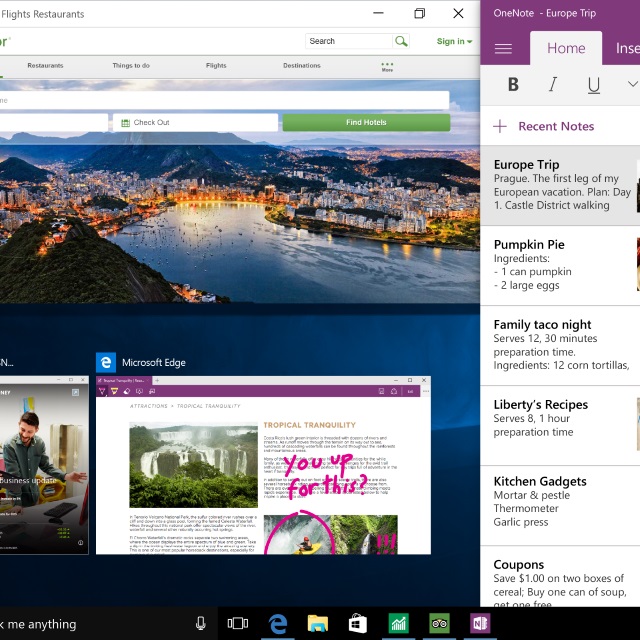640x640 pixels.
Task: Expand more formatting options chevron in OneNote
Action: [632, 84]
